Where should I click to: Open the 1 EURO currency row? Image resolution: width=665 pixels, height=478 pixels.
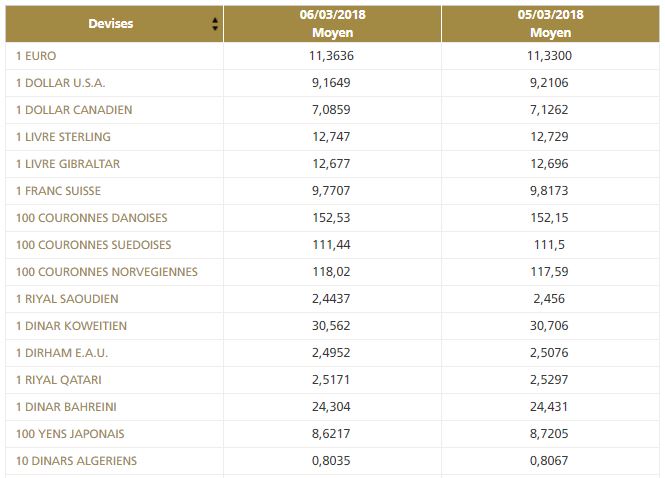click(37, 56)
